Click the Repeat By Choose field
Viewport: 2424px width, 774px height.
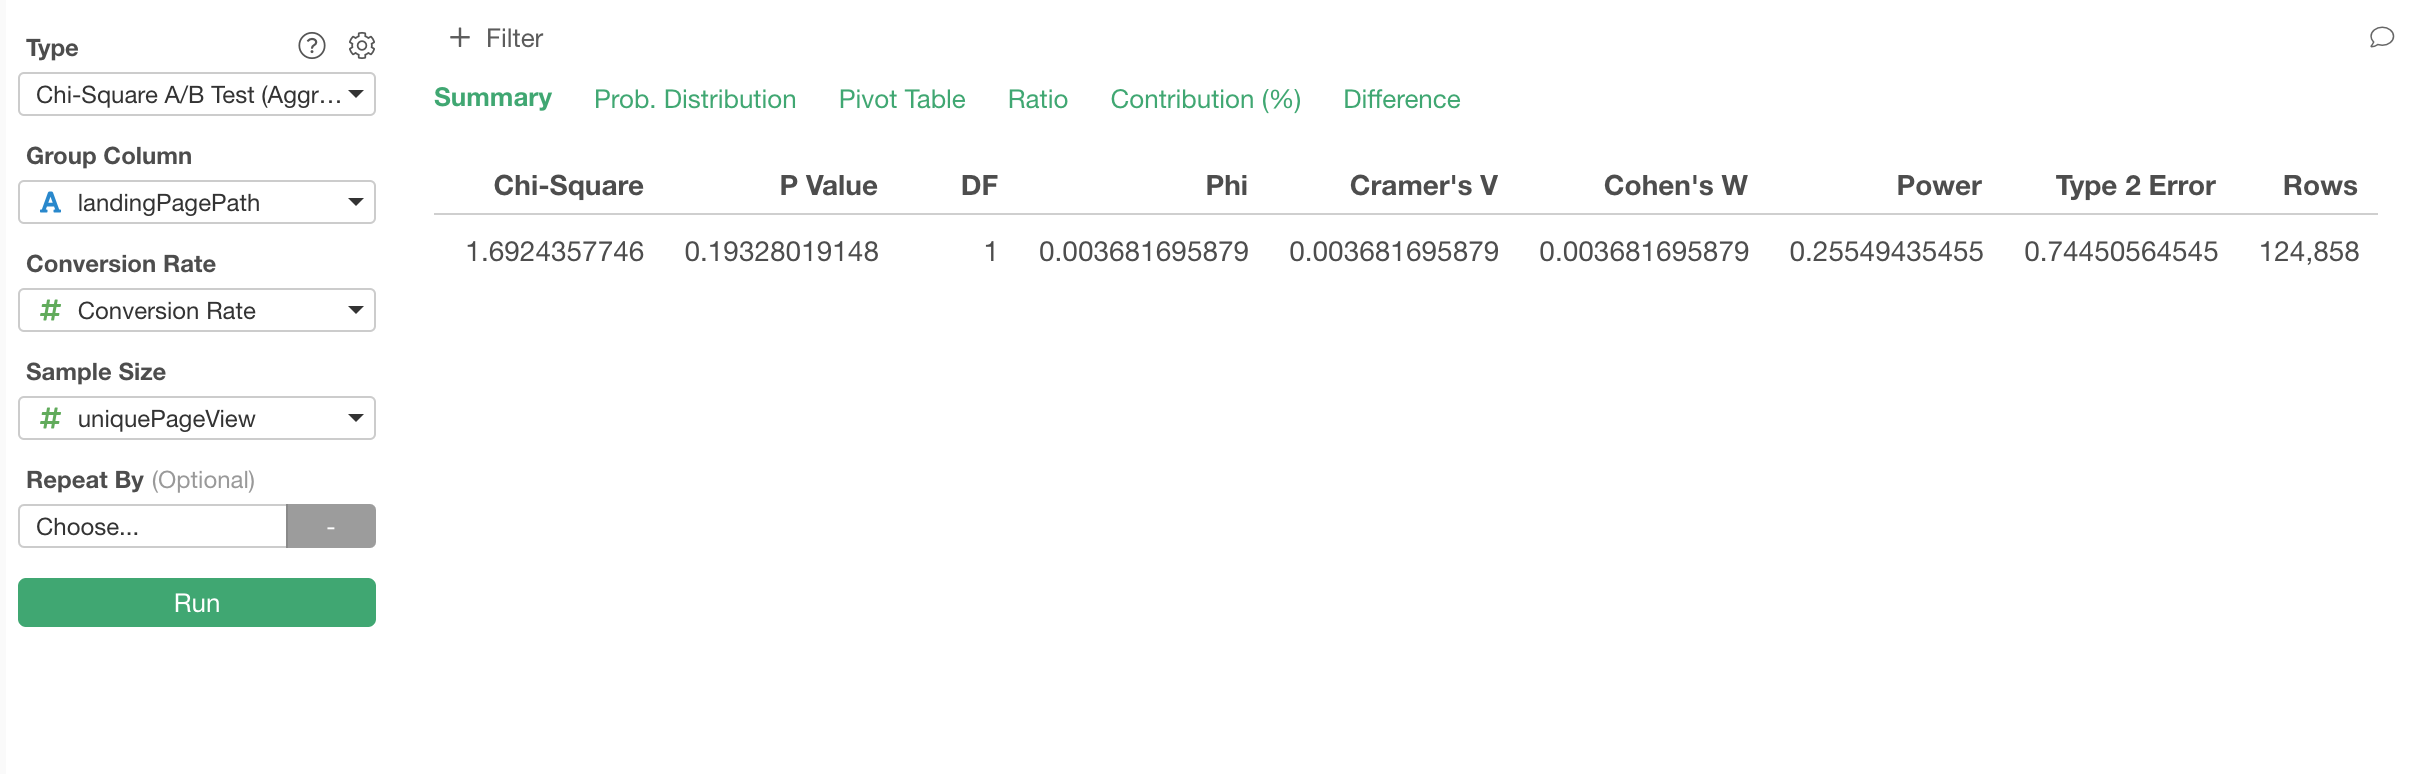pos(152,527)
